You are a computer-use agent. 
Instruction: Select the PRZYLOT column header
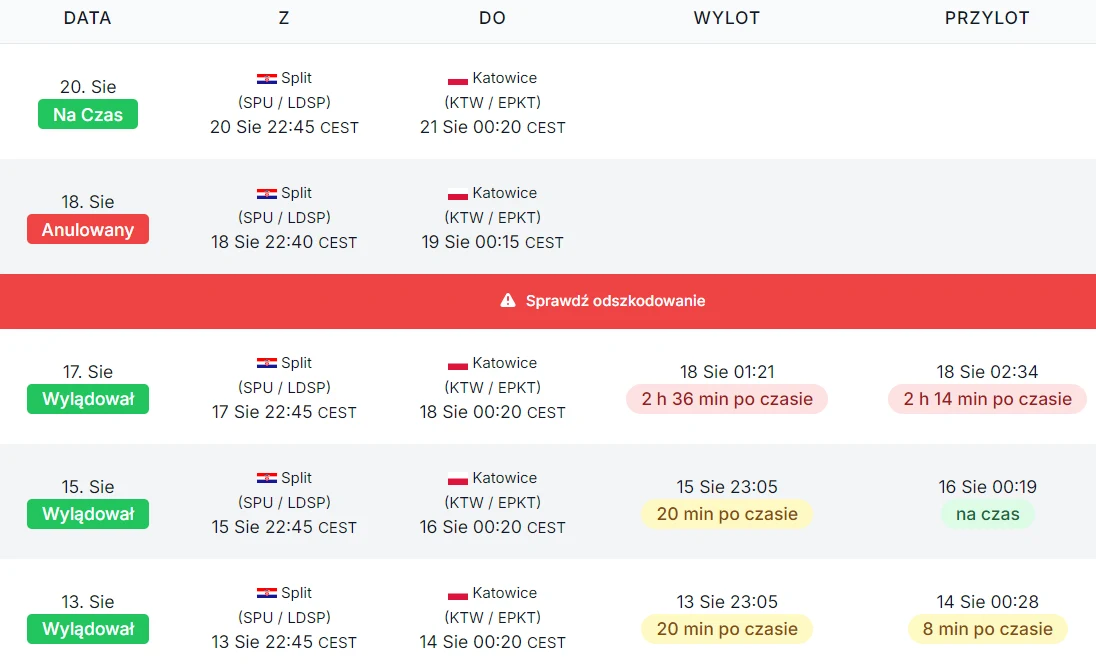[x=987, y=18]
